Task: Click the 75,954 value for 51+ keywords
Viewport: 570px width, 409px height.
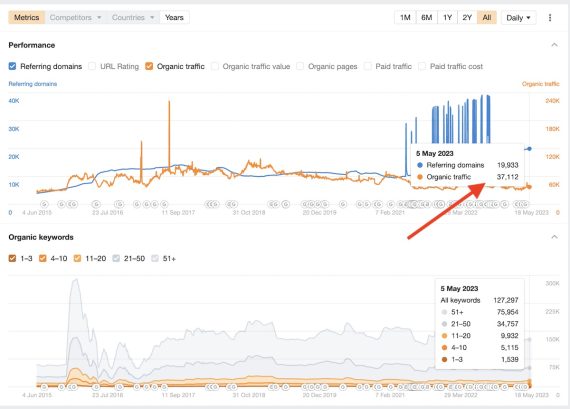Action: coord(507,312)
